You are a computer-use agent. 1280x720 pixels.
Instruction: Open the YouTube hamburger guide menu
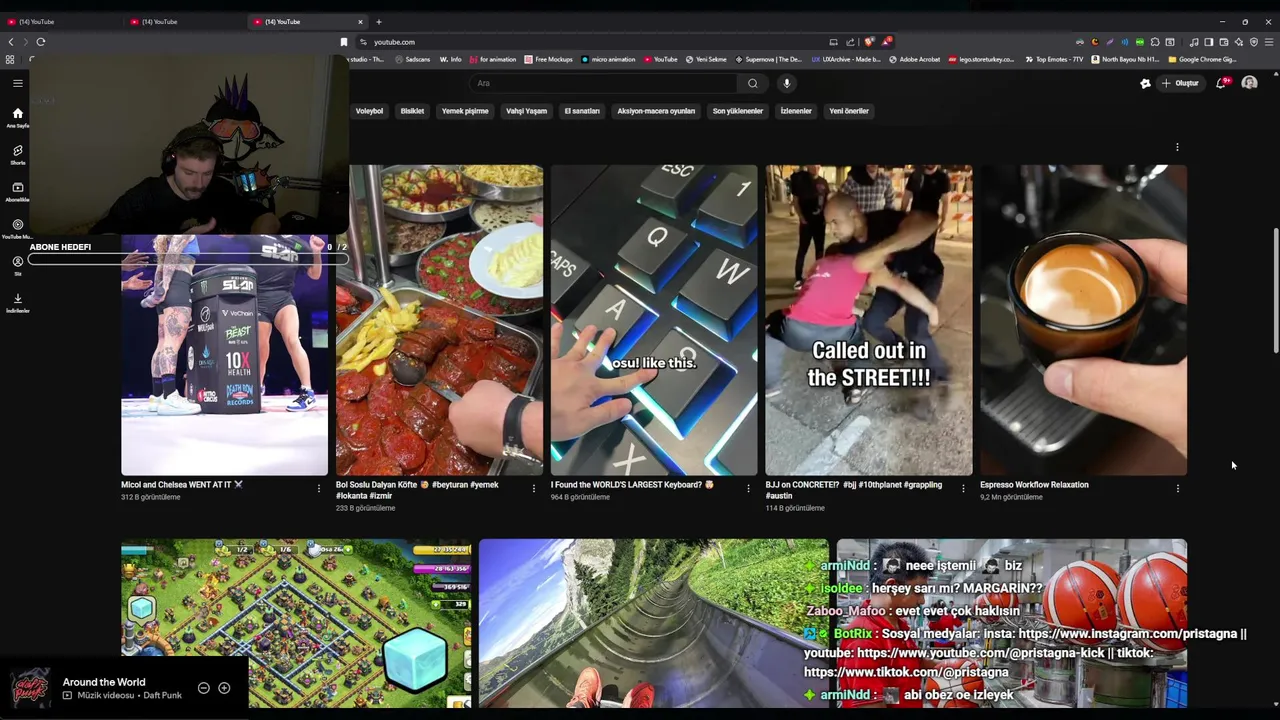[x=17, y=83]
